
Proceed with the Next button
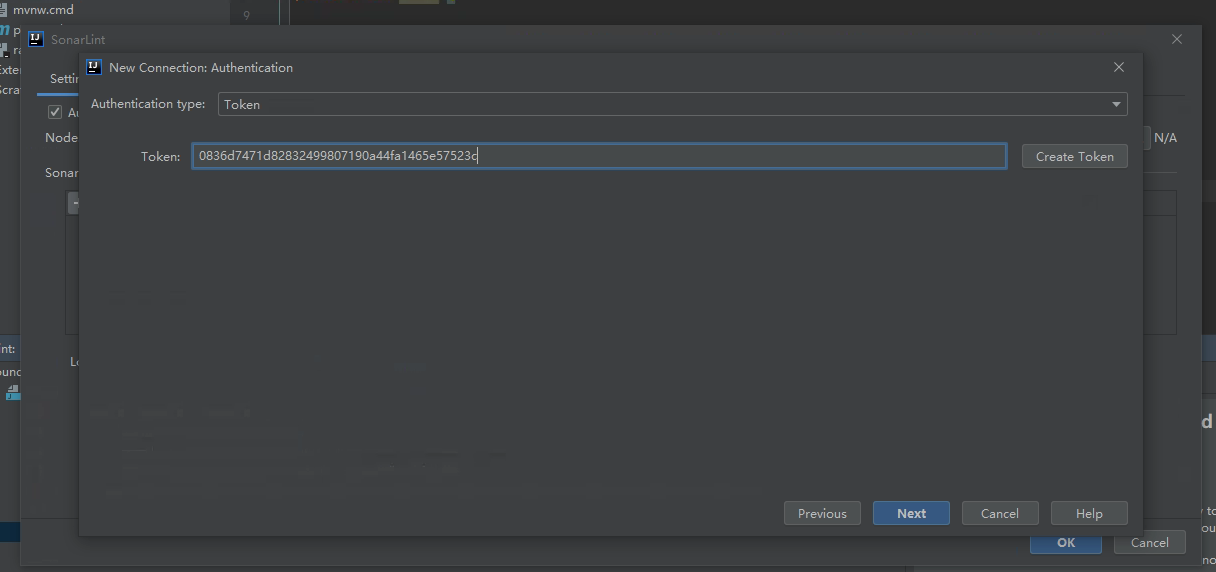point(911,513)
